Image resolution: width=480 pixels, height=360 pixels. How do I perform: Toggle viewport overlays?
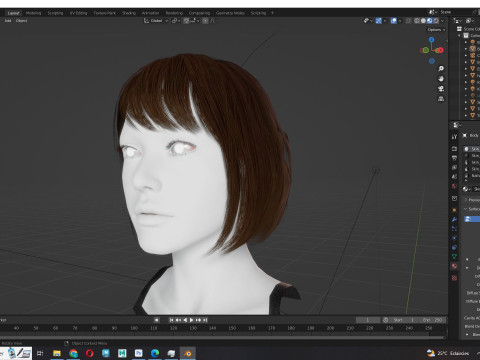pos(394,21)
